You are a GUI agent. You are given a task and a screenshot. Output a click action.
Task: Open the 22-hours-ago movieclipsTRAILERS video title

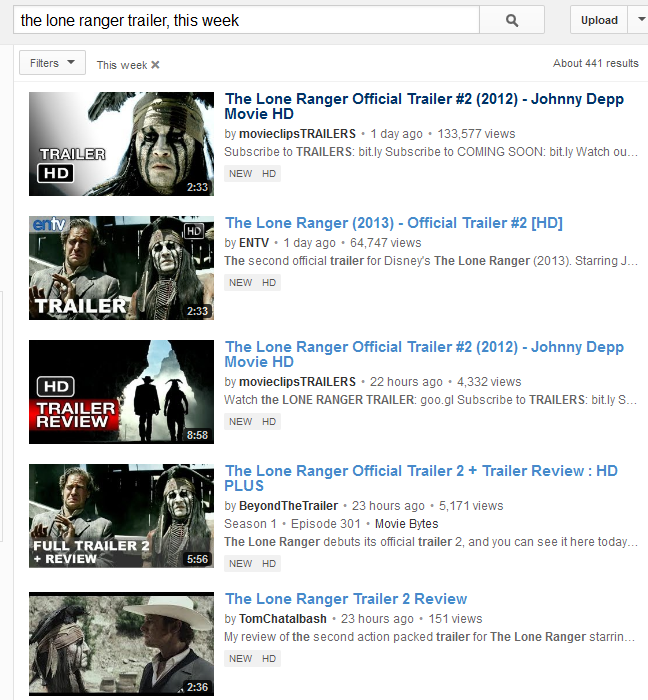[x=424, y=354]
